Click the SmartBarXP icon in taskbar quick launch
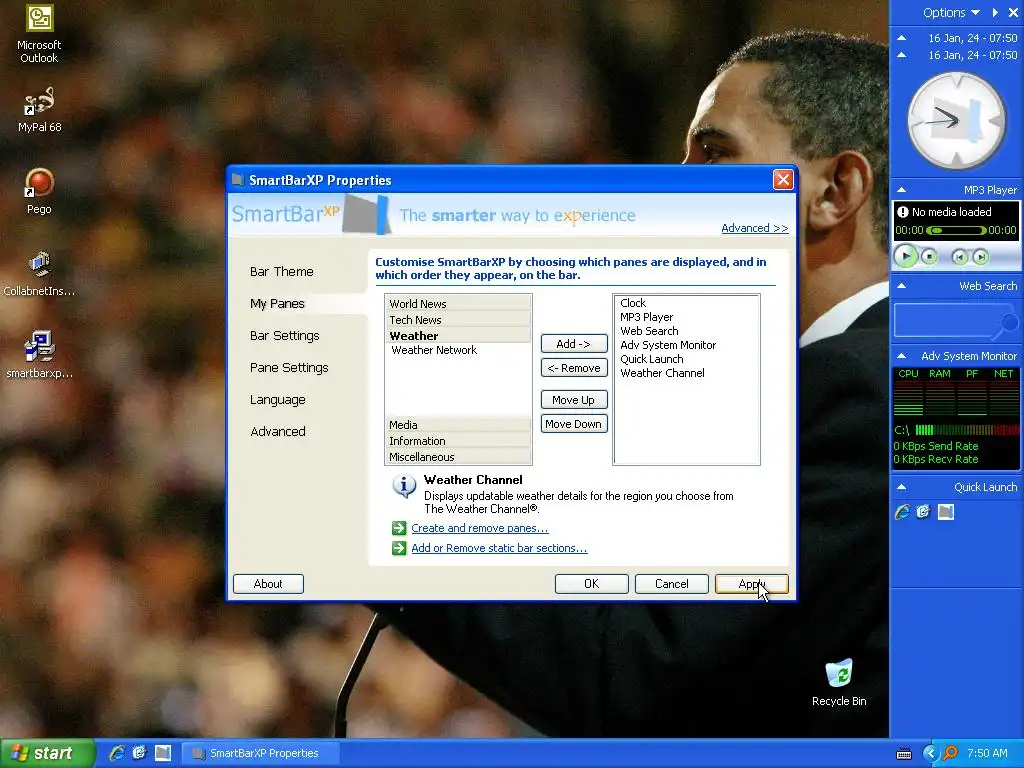This screenshot has width=1024, height=768. (x=163, y=753)
